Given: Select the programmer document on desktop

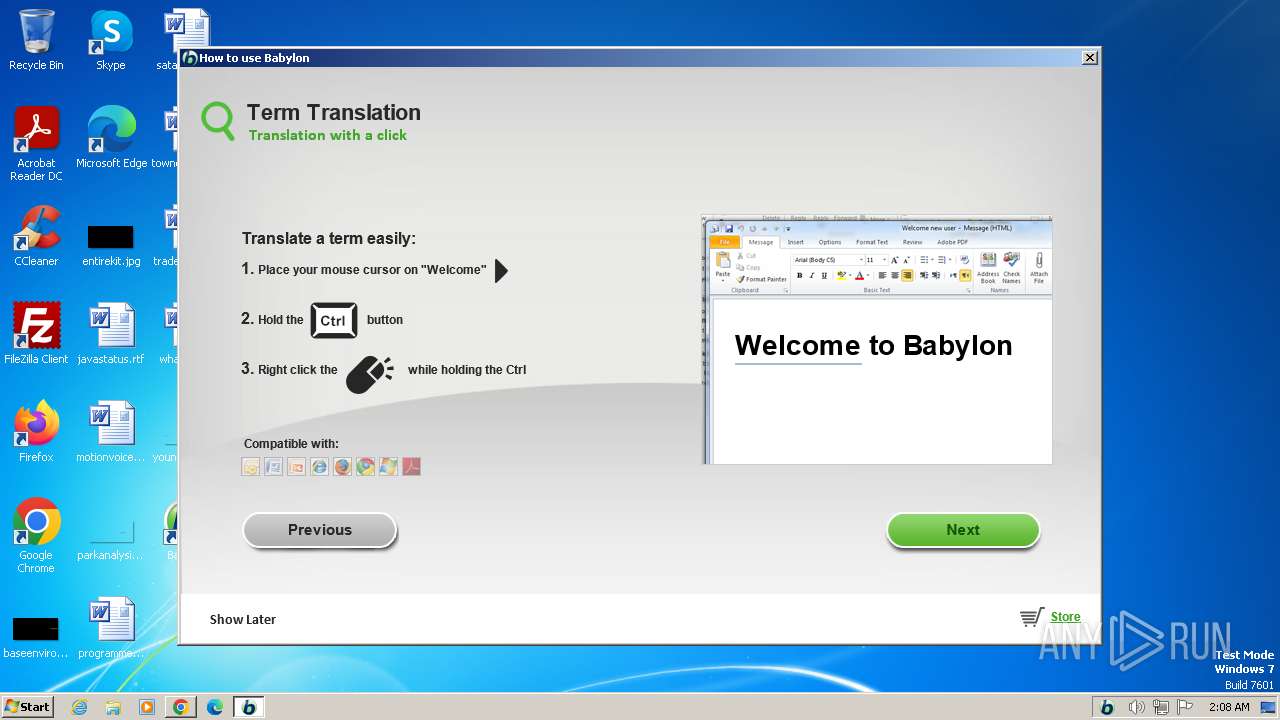Looking at the screenshot, I should (111, 628).
